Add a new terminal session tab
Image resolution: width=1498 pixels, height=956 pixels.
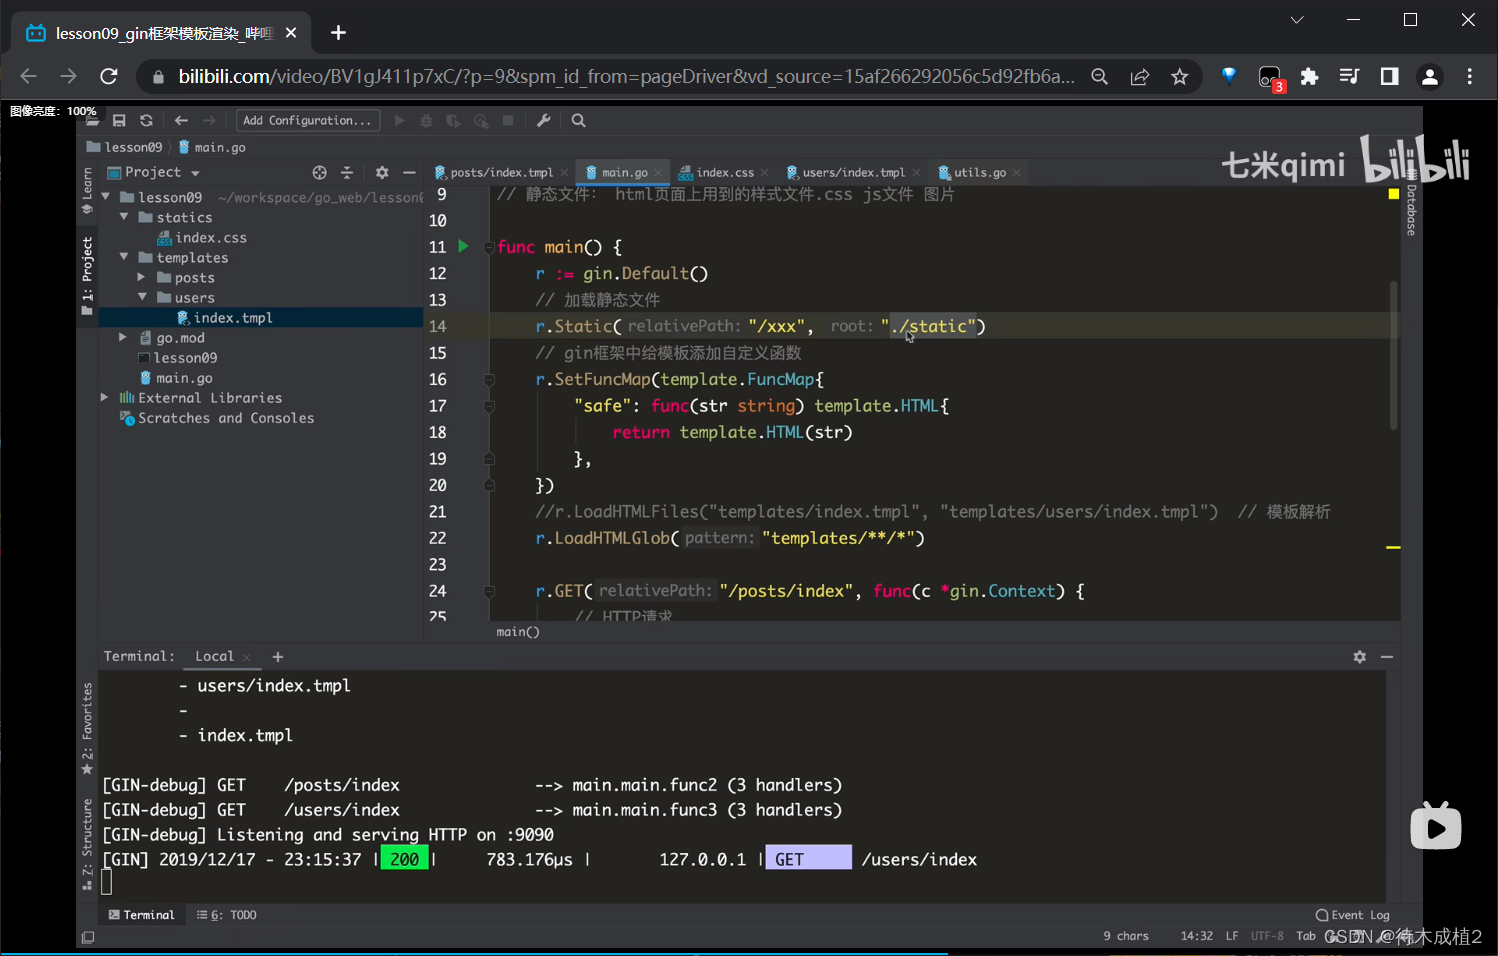[x=278, y=657]
